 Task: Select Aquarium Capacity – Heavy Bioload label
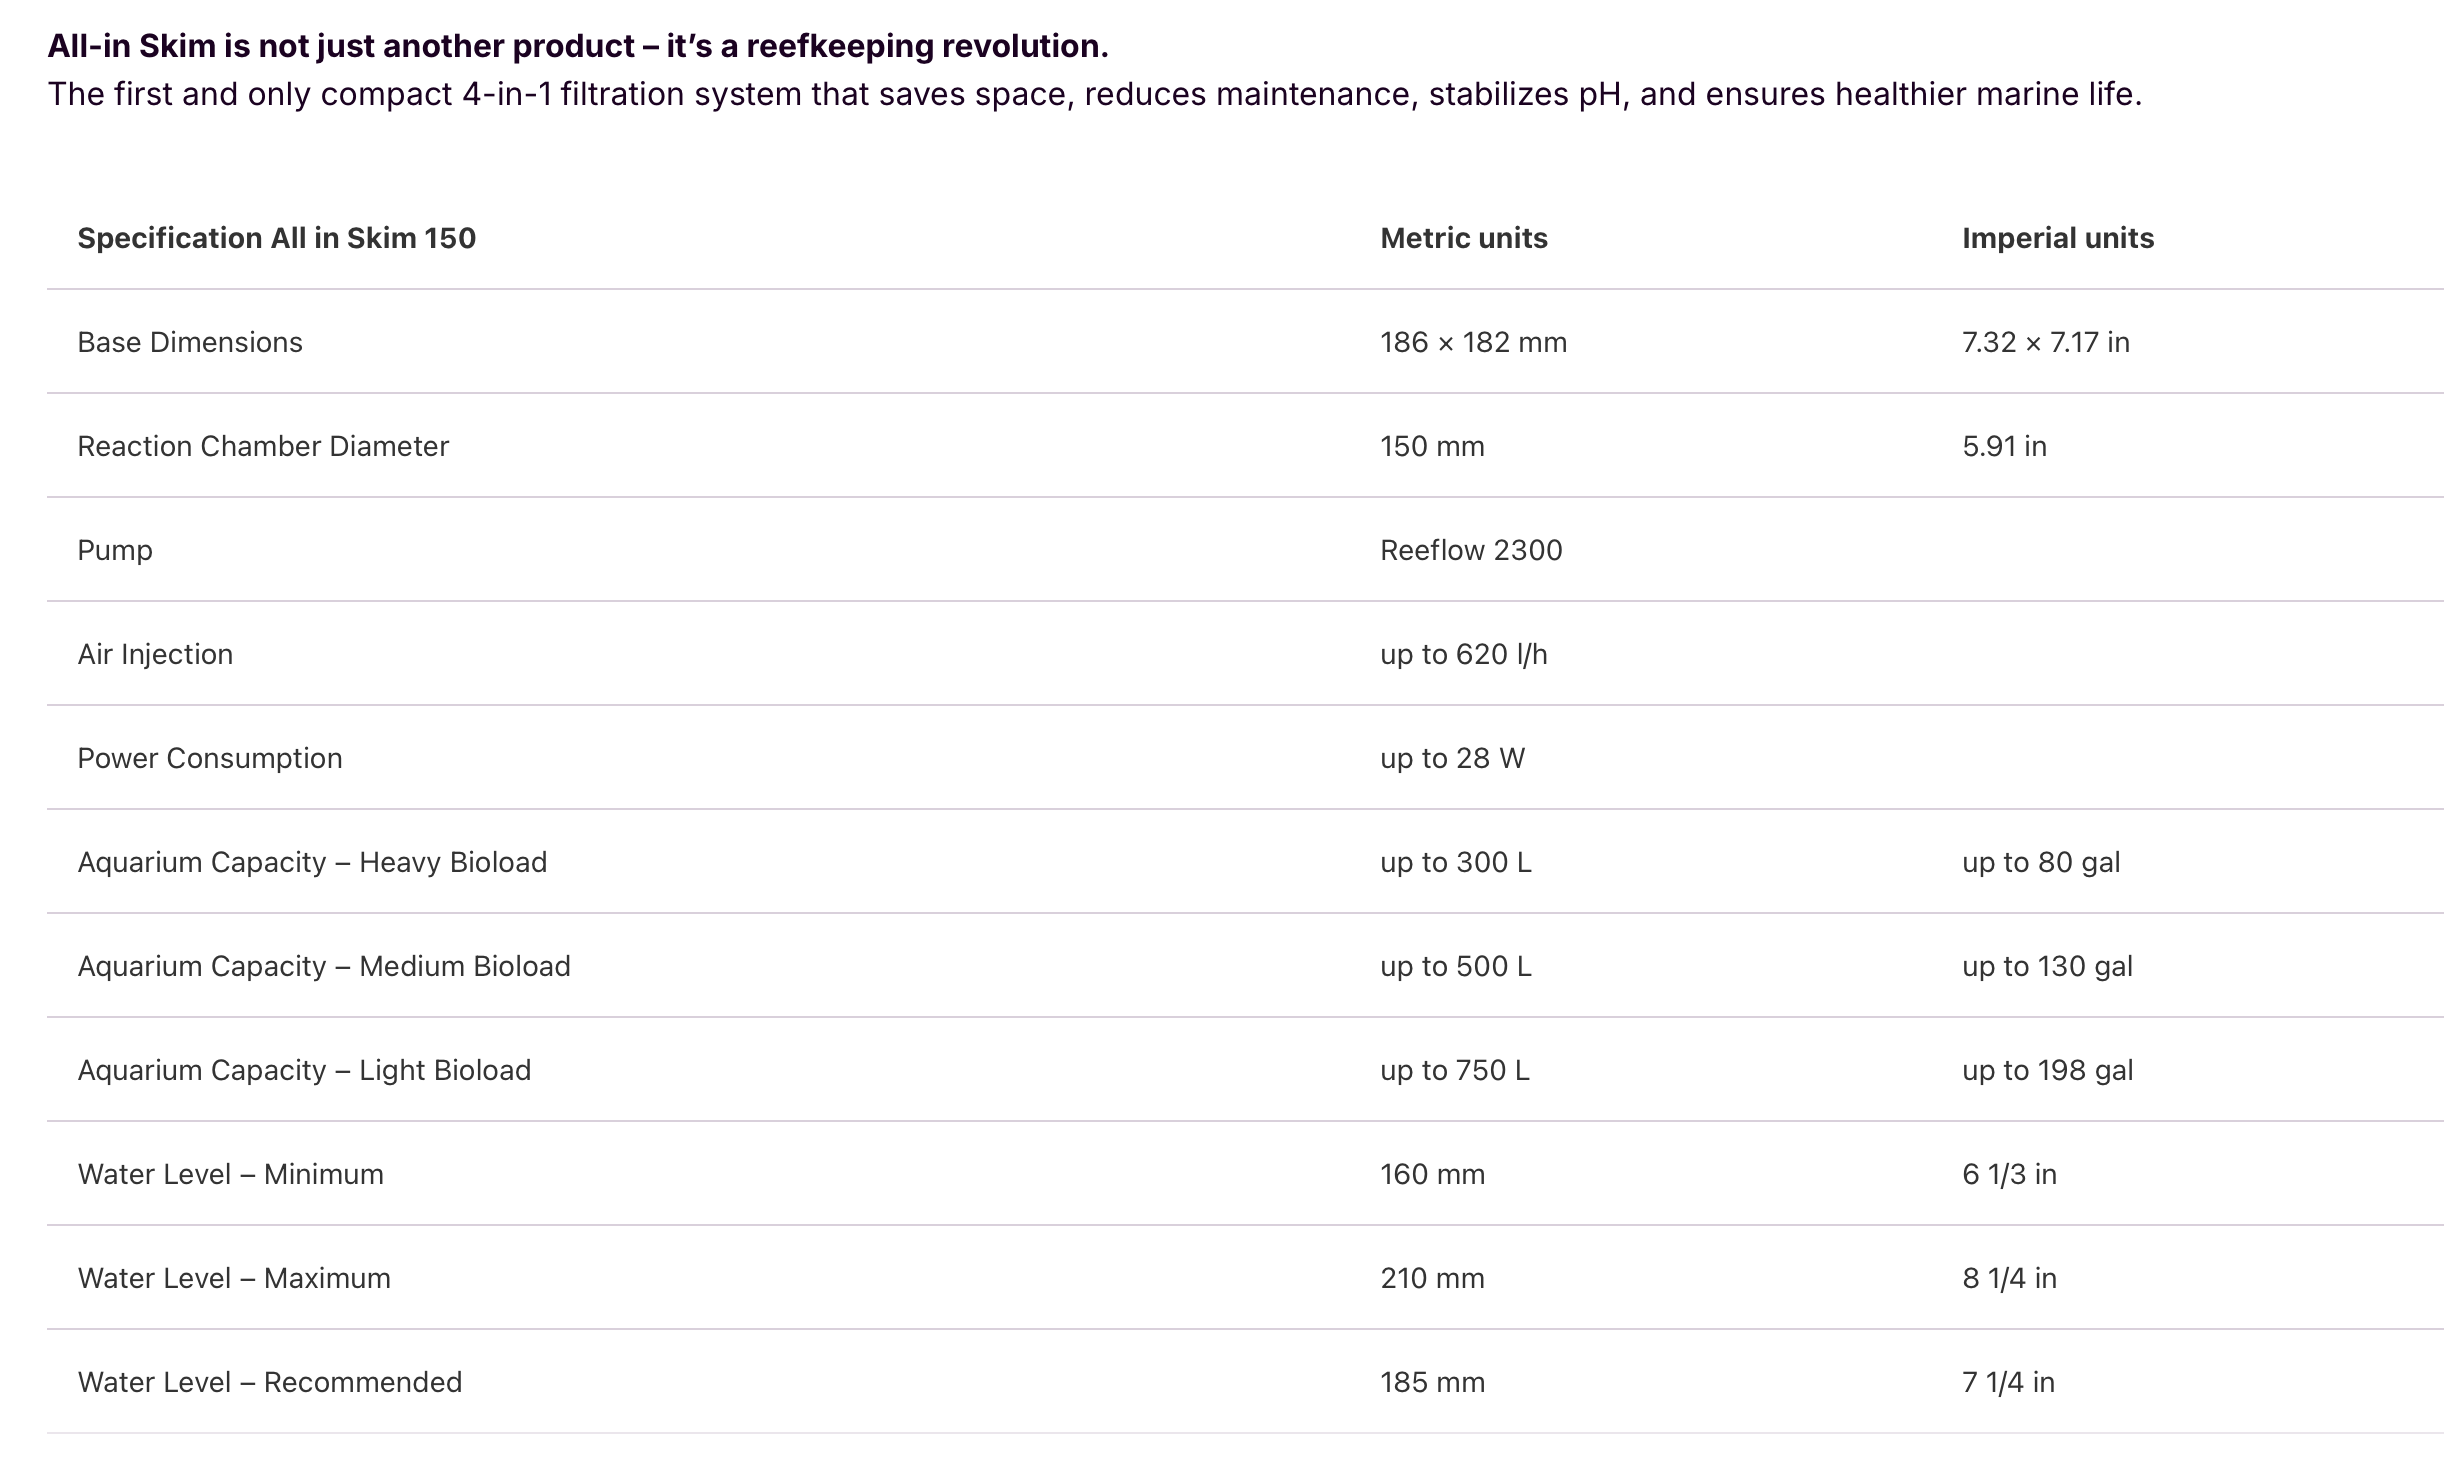(312, 862)
